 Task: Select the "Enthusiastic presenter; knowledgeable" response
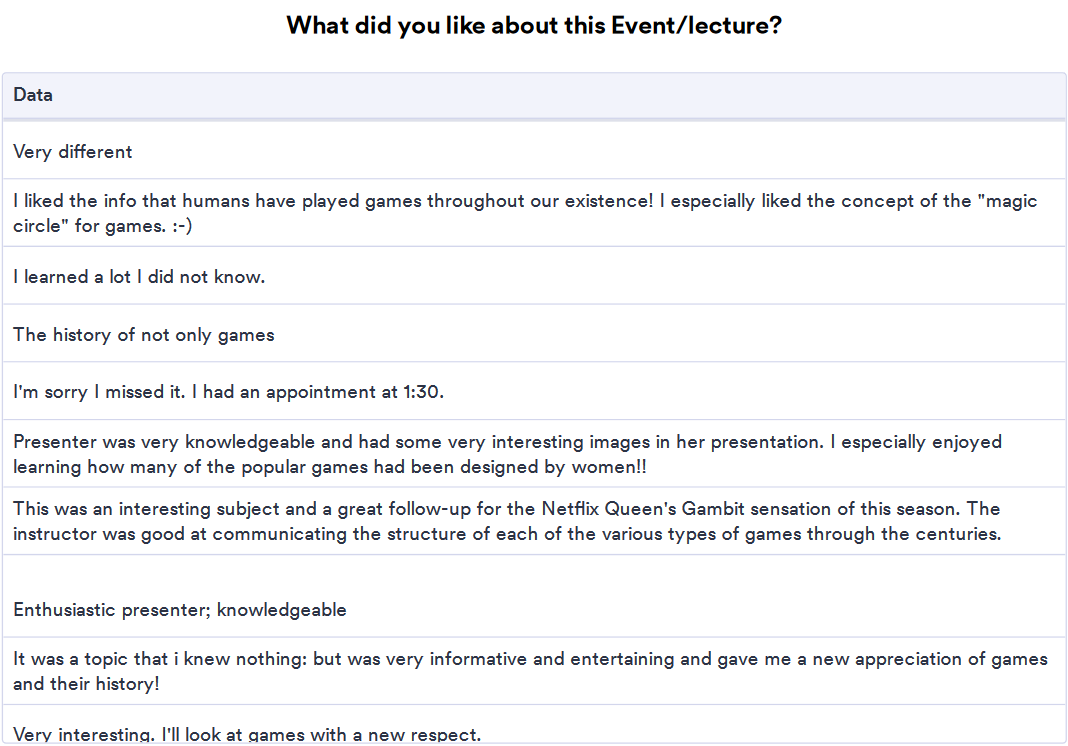[x=180, y=610]
